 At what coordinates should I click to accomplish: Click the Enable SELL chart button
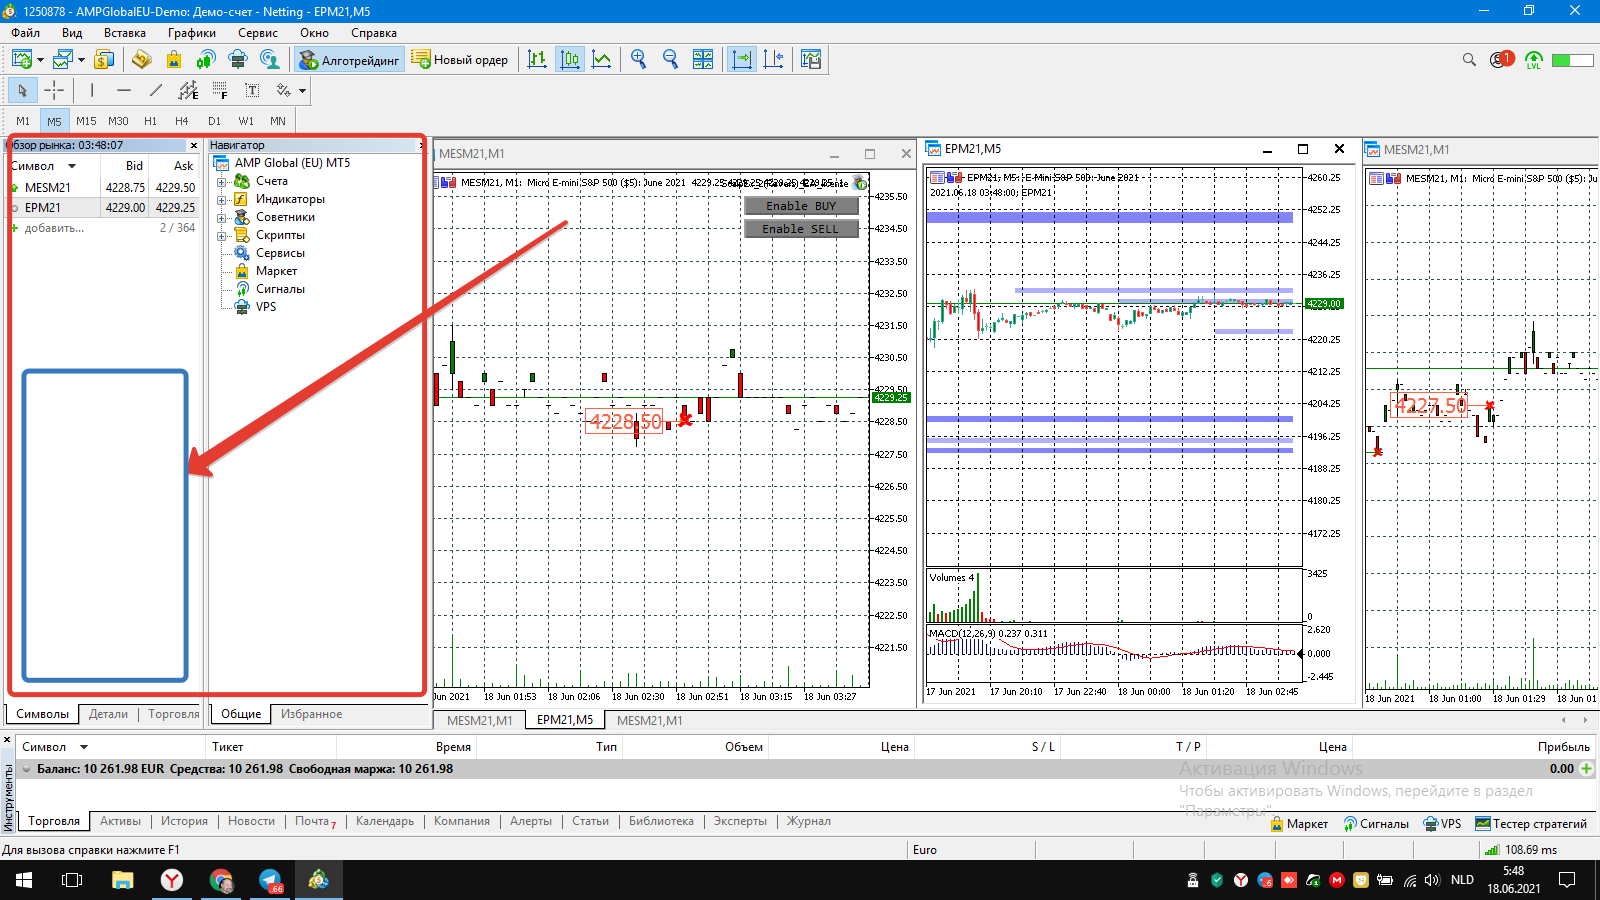[x=801, y=229]
